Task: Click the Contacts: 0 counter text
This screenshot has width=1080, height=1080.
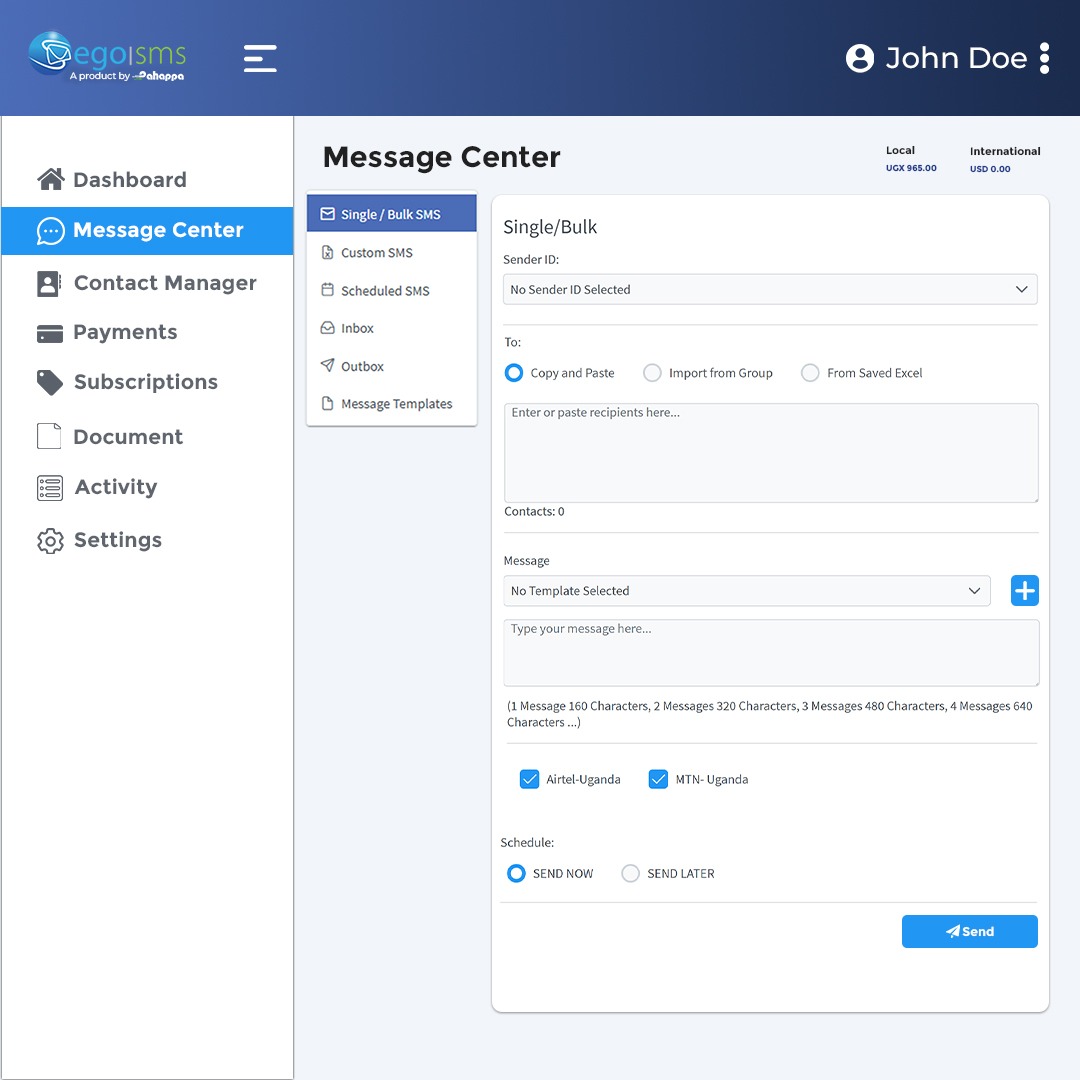Action: click(534, 511)
